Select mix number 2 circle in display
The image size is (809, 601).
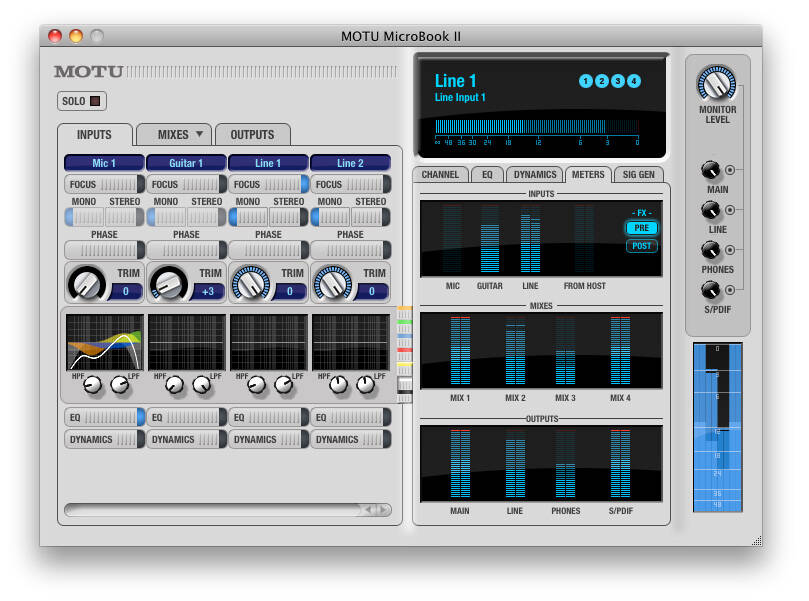[602, 81]
